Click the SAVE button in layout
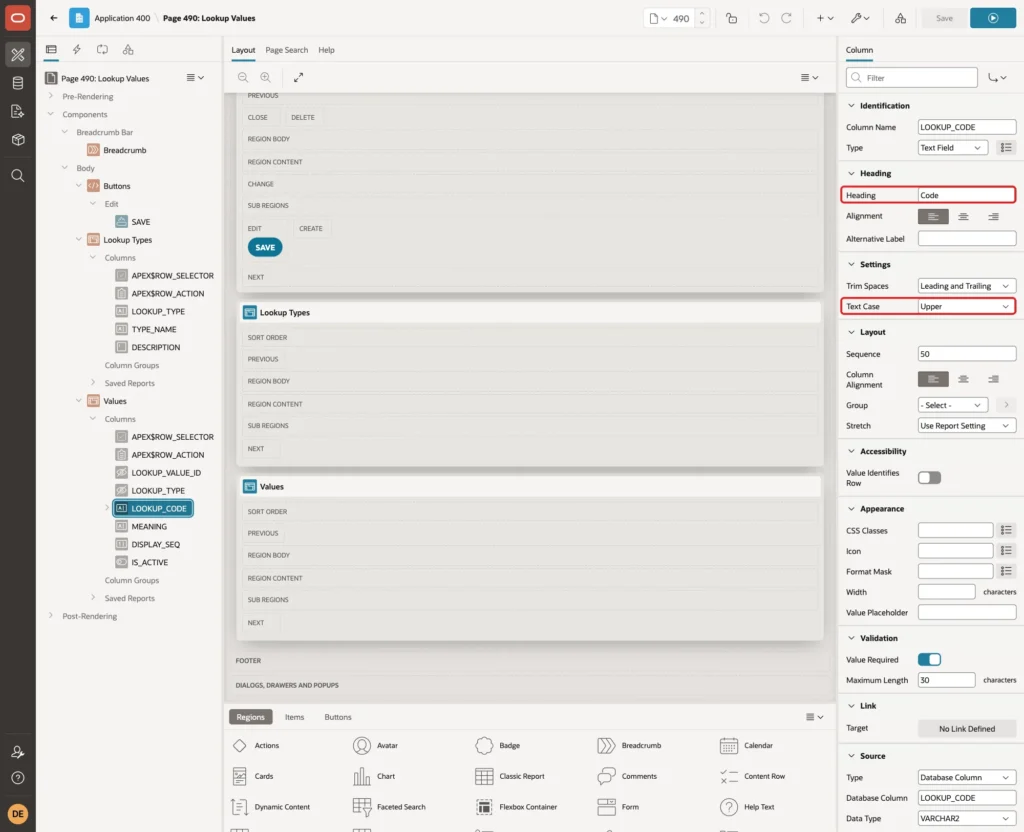 coord(264,248)
